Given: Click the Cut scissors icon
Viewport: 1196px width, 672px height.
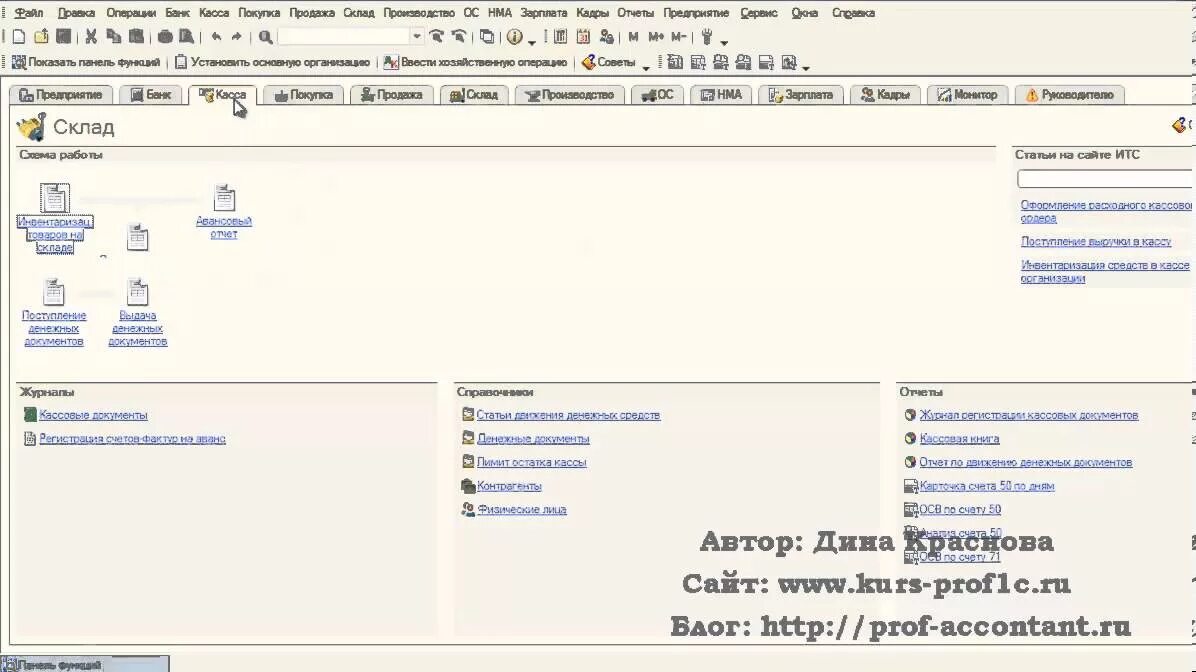Looking at the screenshot, I should tap(91, 37).
